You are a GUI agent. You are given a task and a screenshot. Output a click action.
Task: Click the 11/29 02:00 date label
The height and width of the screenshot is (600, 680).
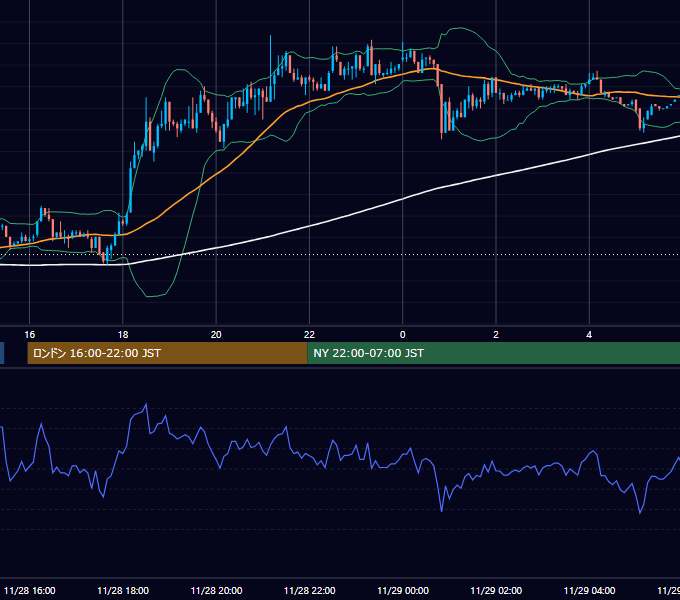pyautogui.click(x=496, y=590)
